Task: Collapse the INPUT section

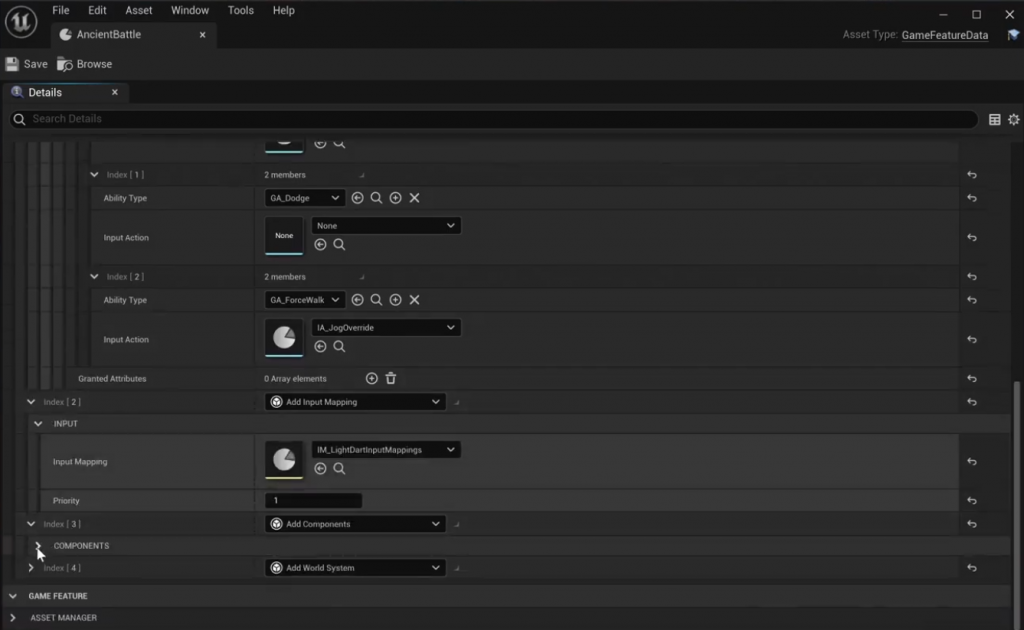Action: 38,424
